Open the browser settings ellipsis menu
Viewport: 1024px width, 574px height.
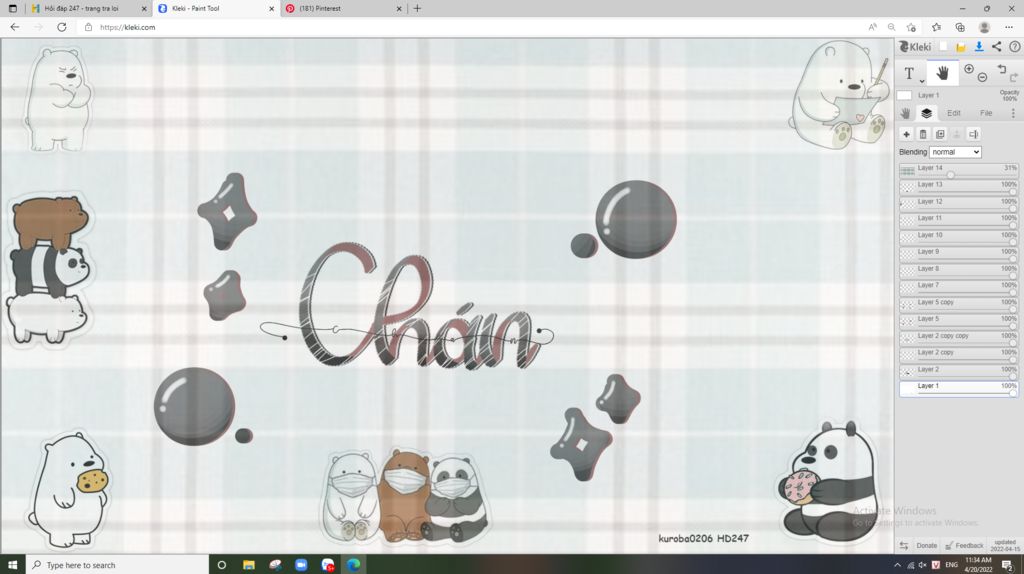[x=1009, y=27]
